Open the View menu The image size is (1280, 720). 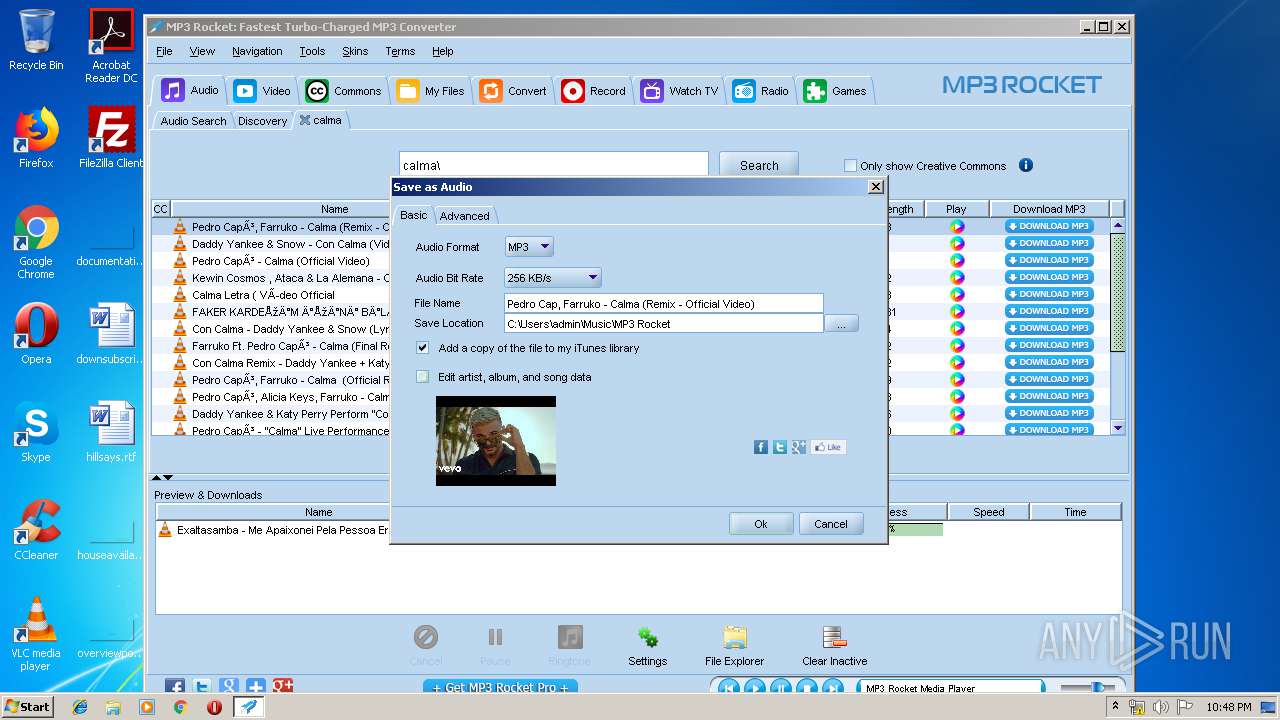click(202, 51)
